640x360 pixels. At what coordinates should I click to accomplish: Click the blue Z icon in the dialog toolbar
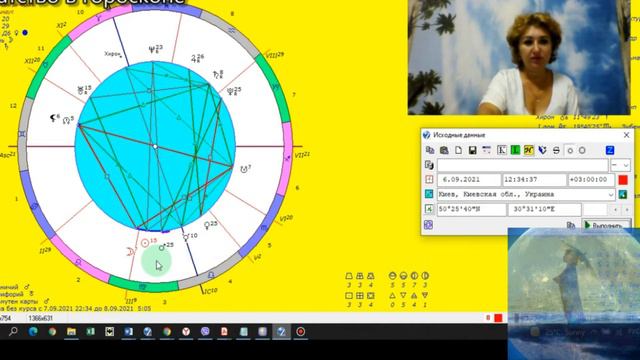point(610,150)
